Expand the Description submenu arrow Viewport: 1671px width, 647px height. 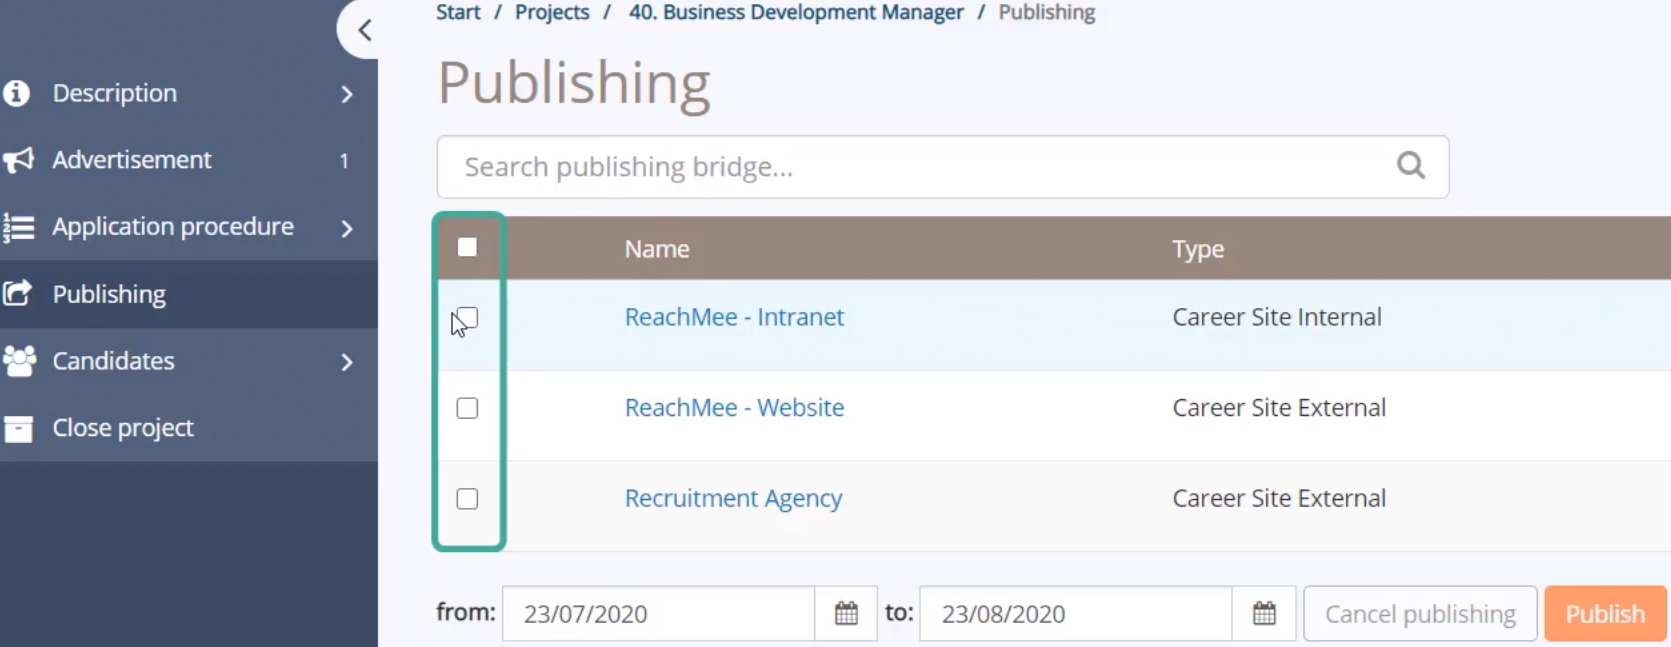[347, 94]
